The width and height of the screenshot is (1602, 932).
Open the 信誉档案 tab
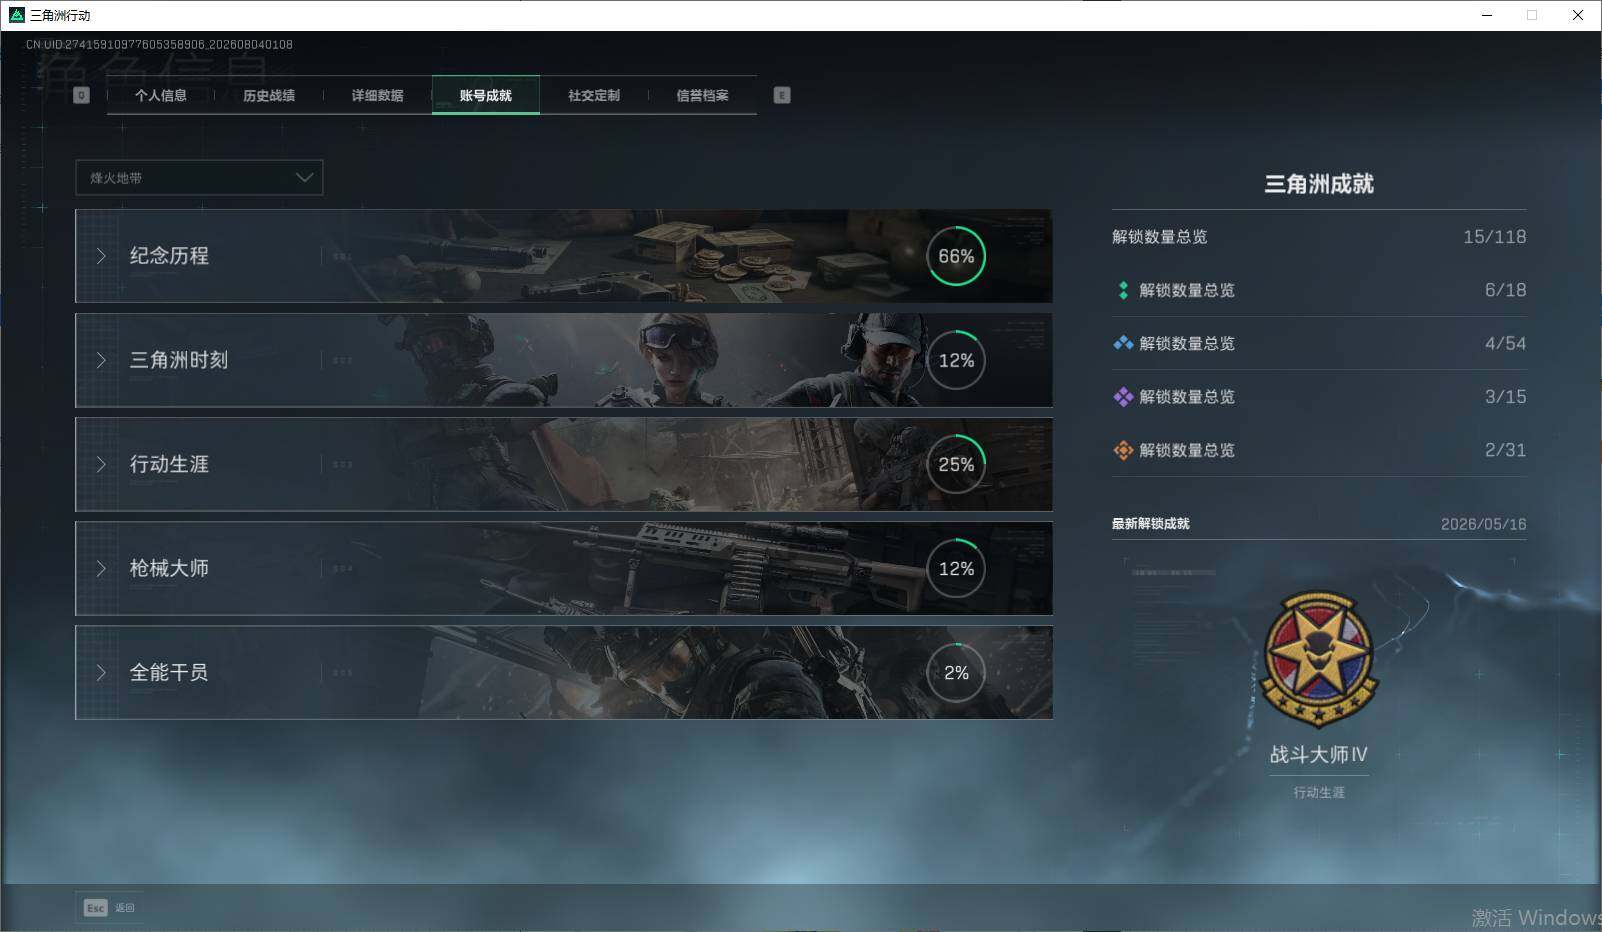702,95
